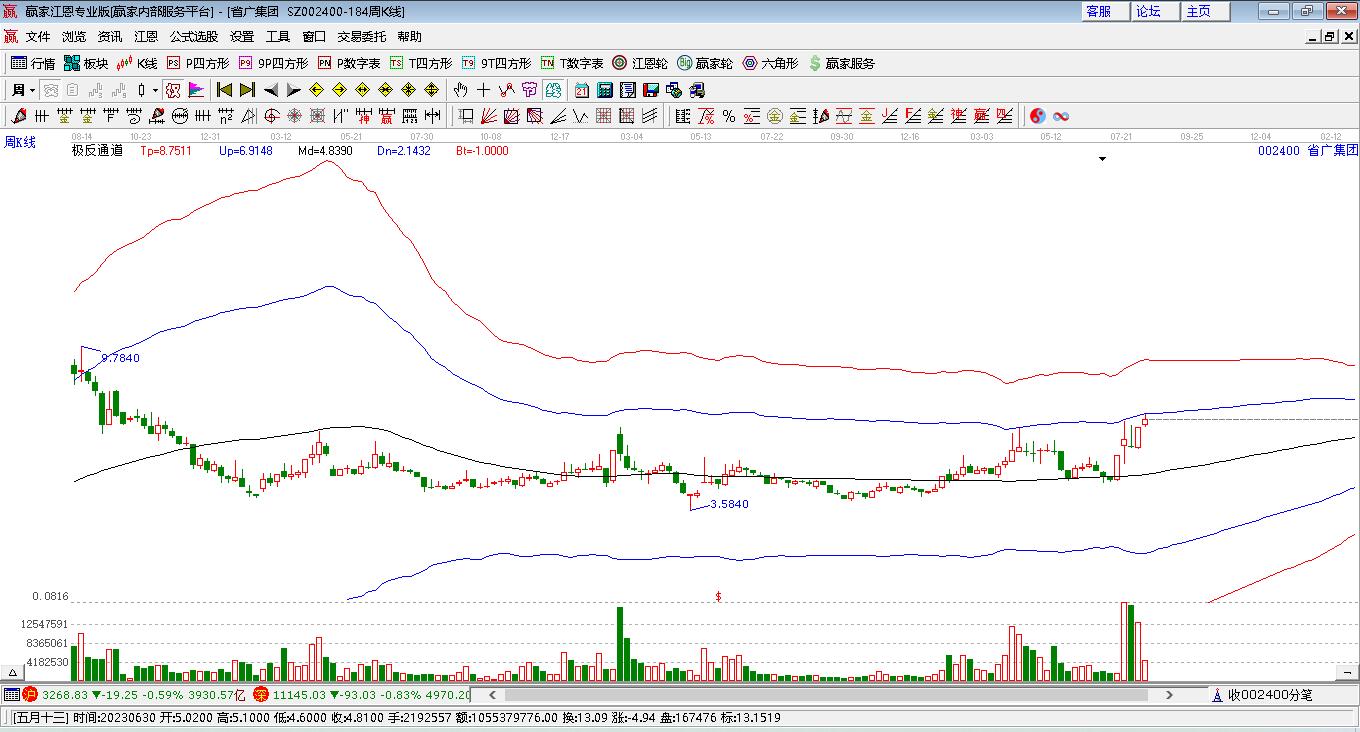Open the candlestick style dropdown arrow
Viewport: 1360px width, 732px height.
[x=155, y=90]
